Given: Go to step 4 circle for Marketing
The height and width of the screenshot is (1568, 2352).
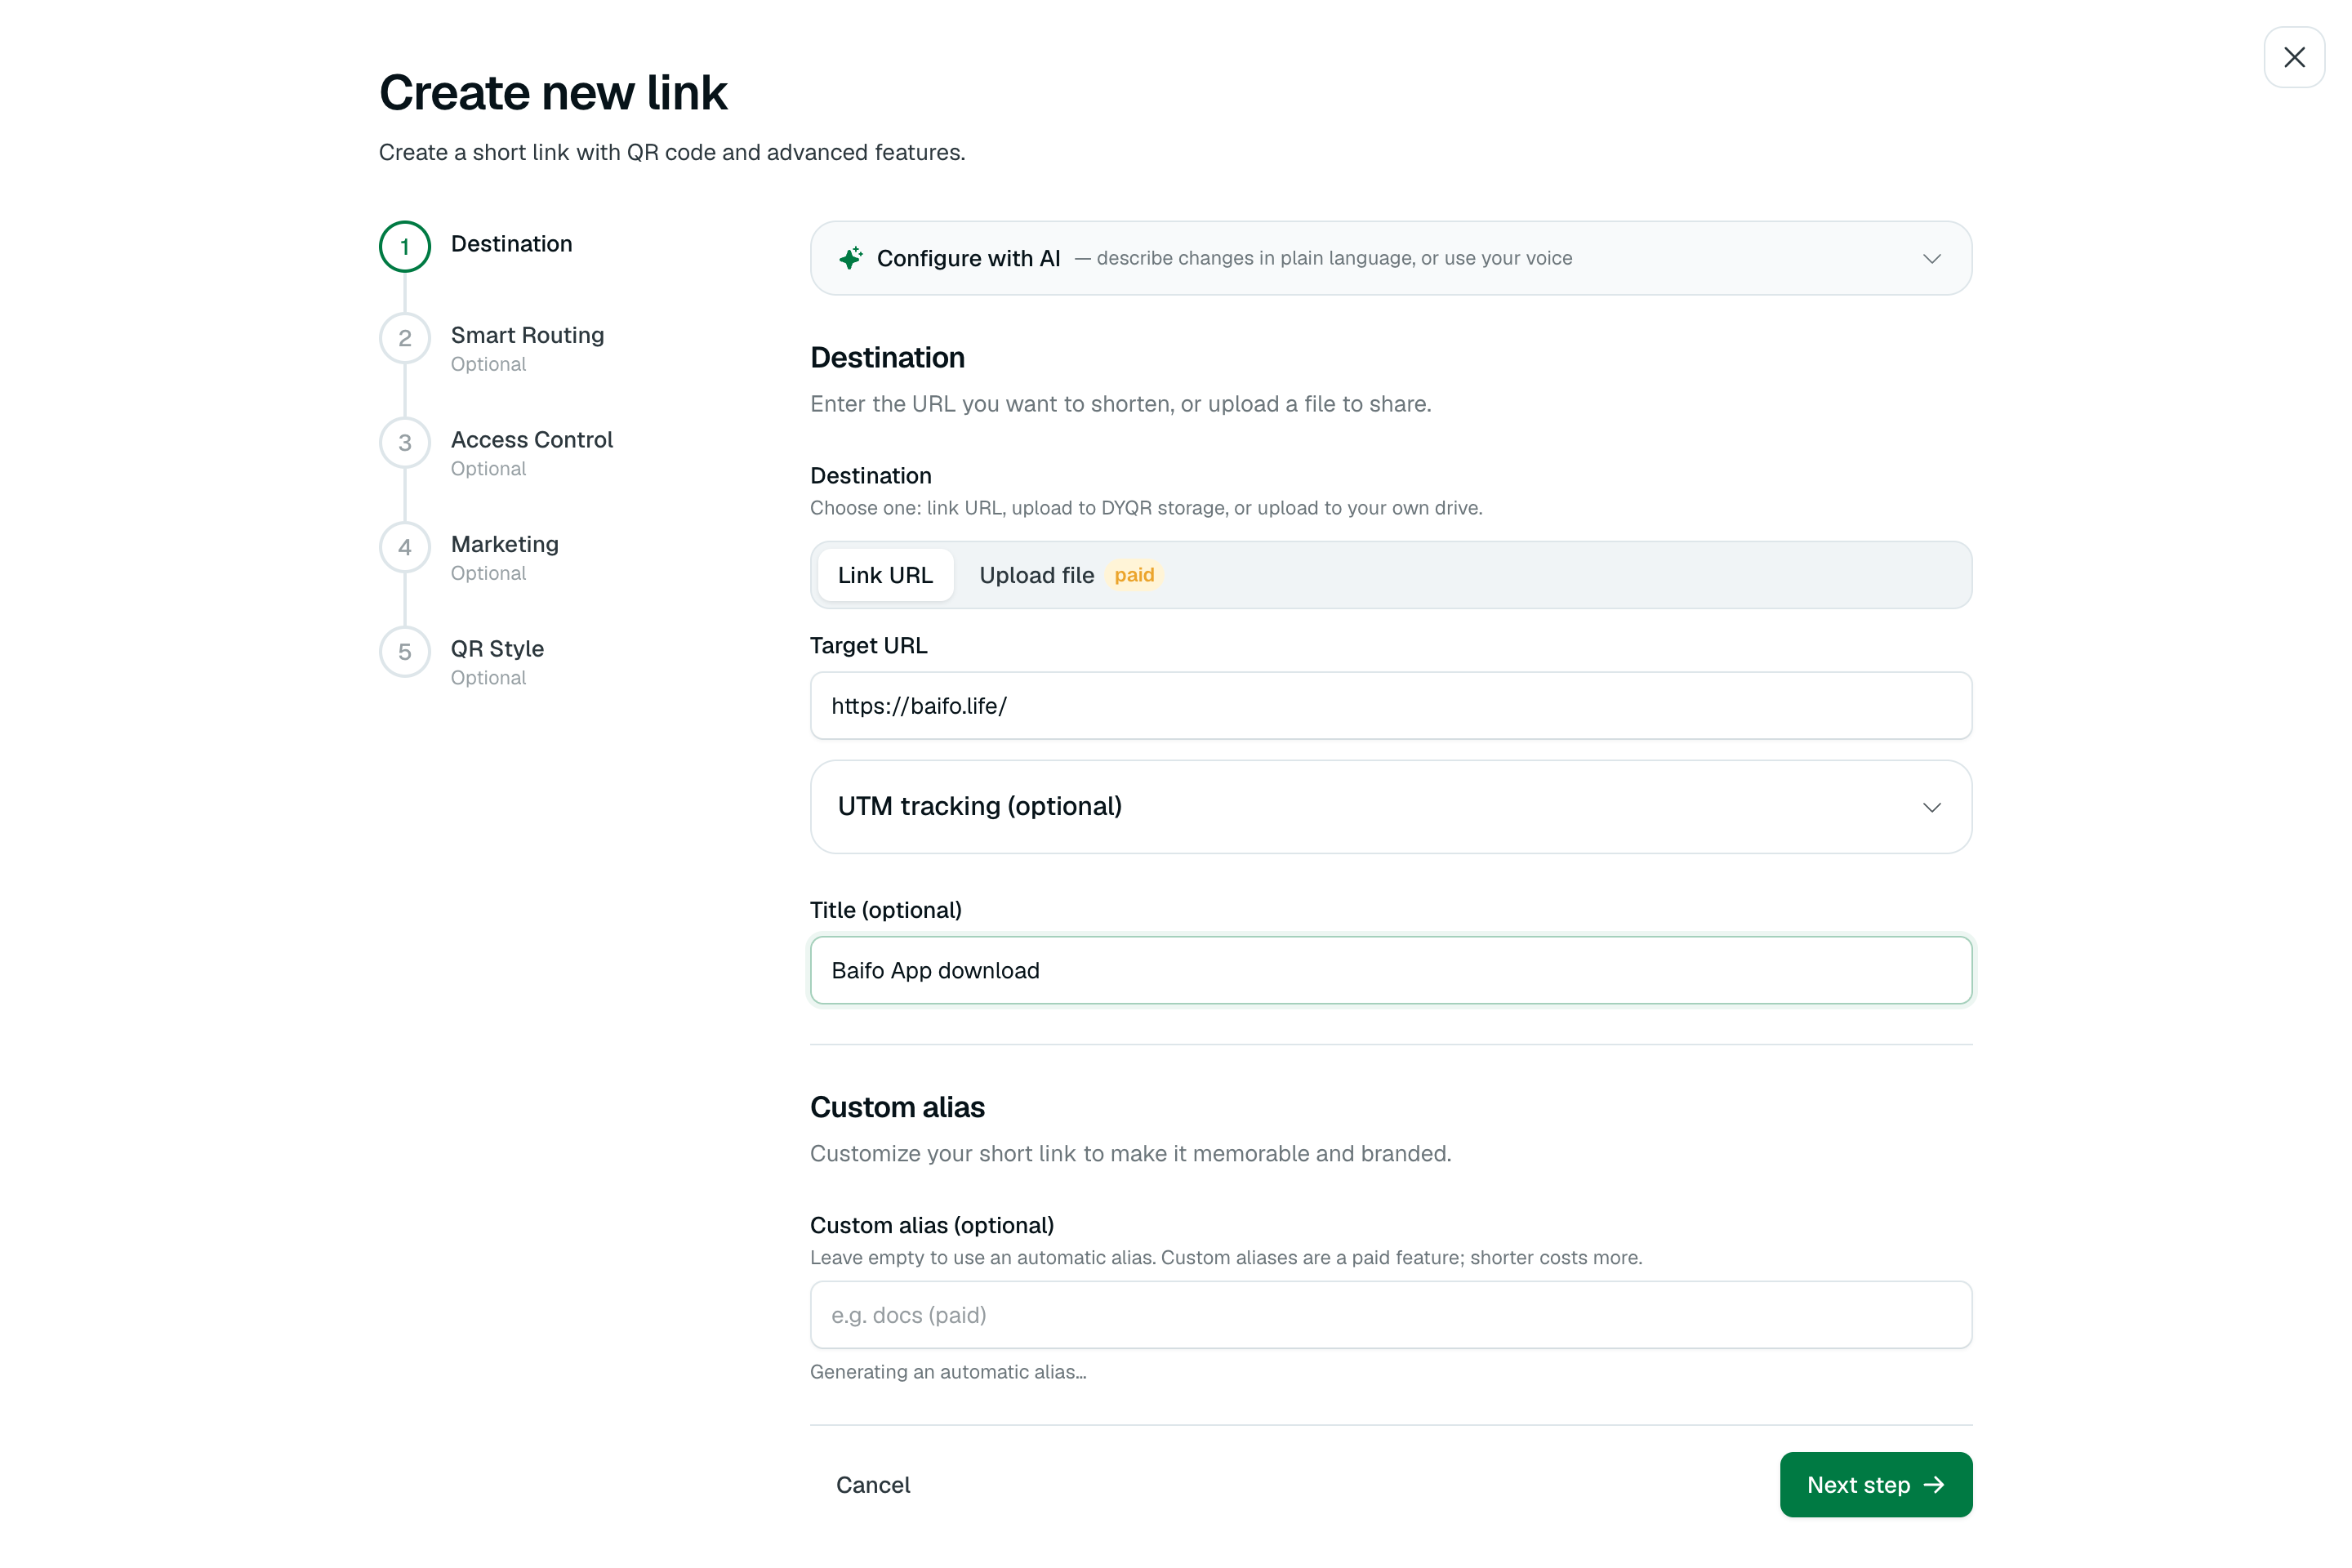Looking at the screenshot, I should [x=405, y=547].
